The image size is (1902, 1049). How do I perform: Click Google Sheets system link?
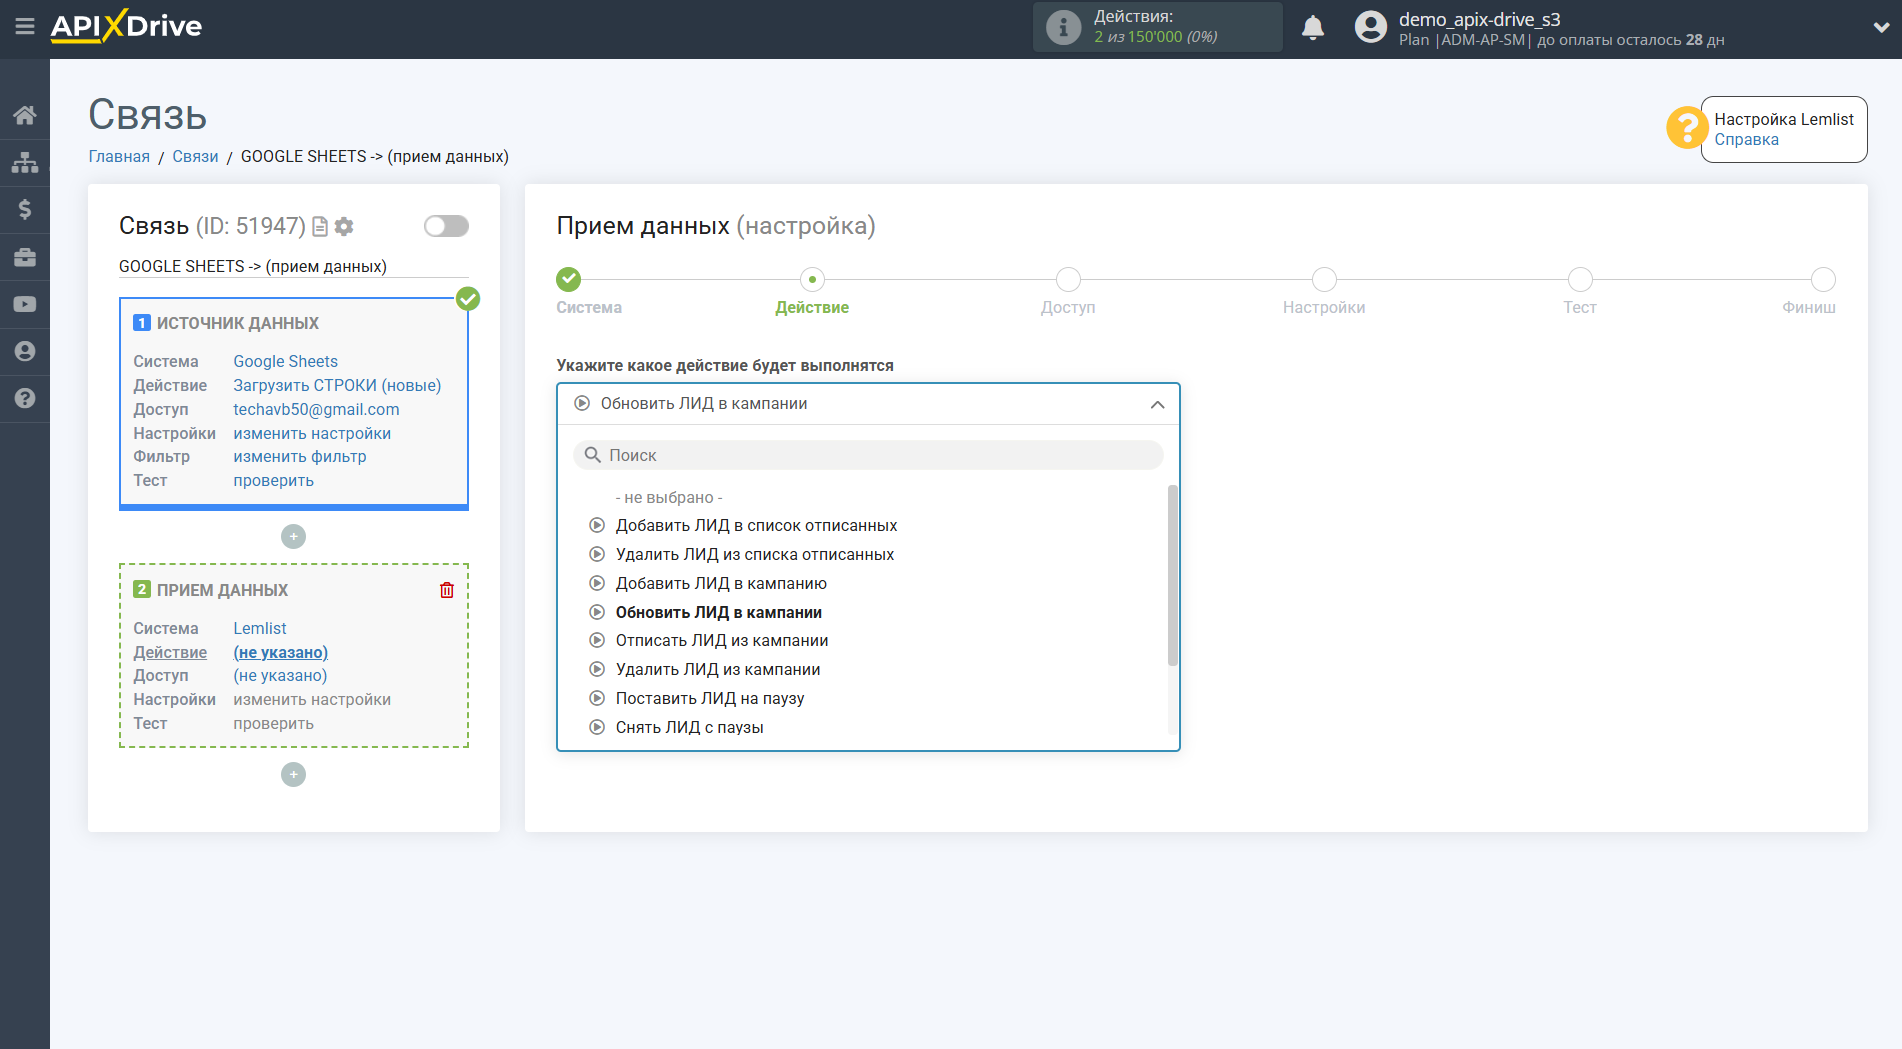285,362
